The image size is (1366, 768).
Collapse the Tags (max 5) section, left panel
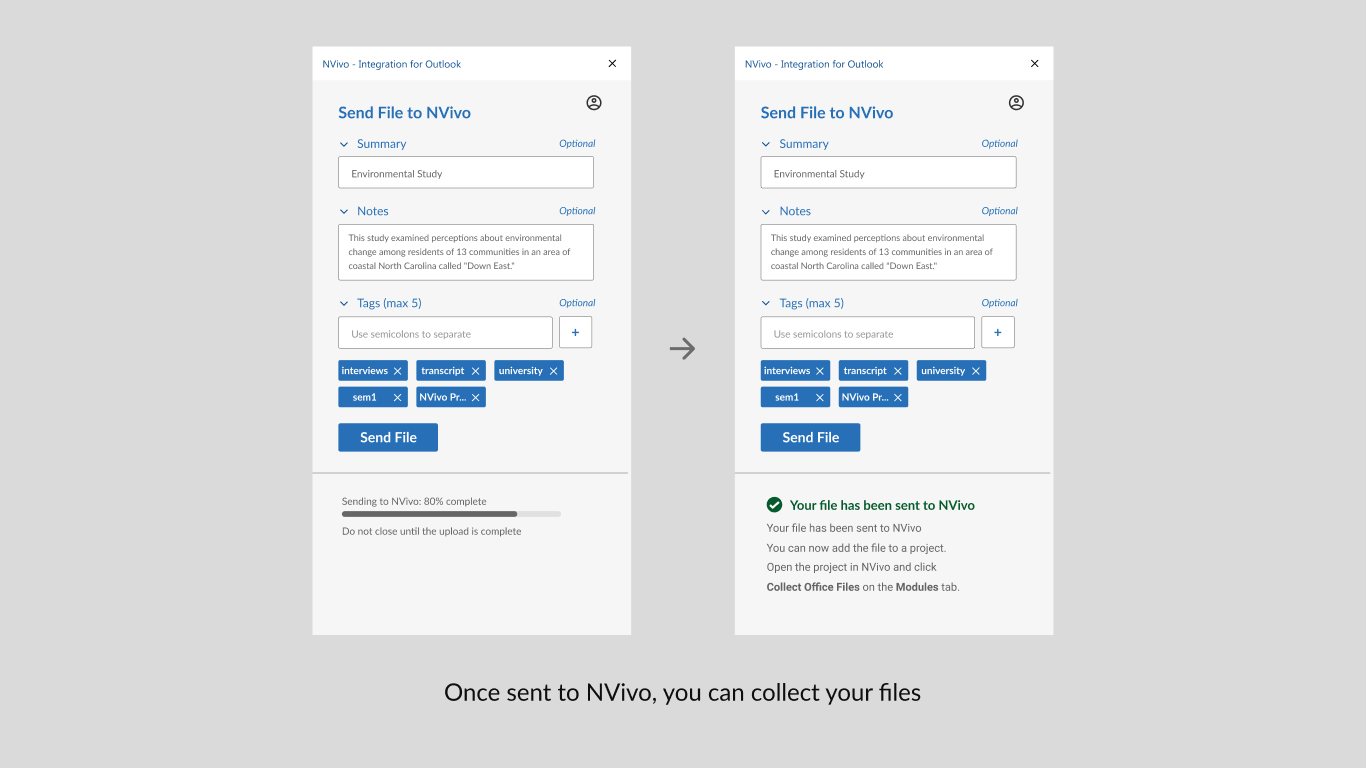(344, 303)
